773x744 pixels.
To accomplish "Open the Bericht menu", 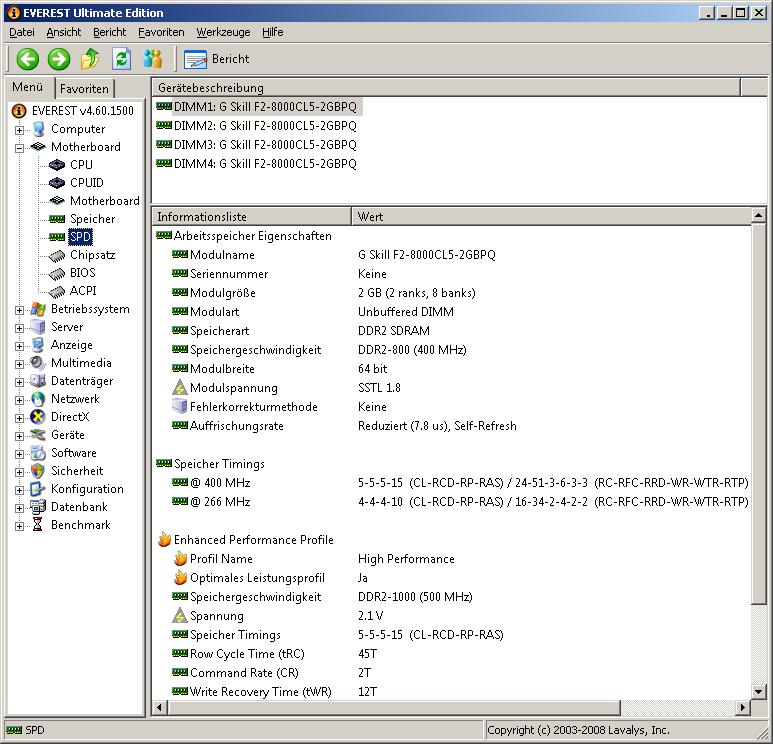I will [109, 32].
